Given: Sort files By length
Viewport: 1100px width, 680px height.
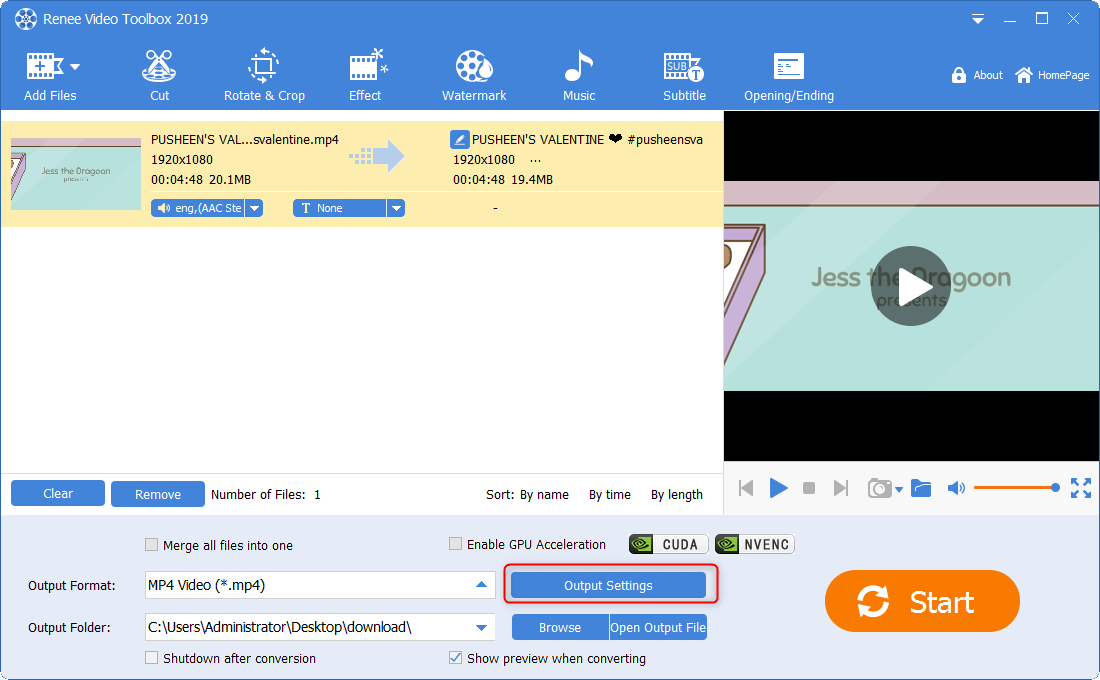Looking at the screenshot, I should (x=676, y=494).
